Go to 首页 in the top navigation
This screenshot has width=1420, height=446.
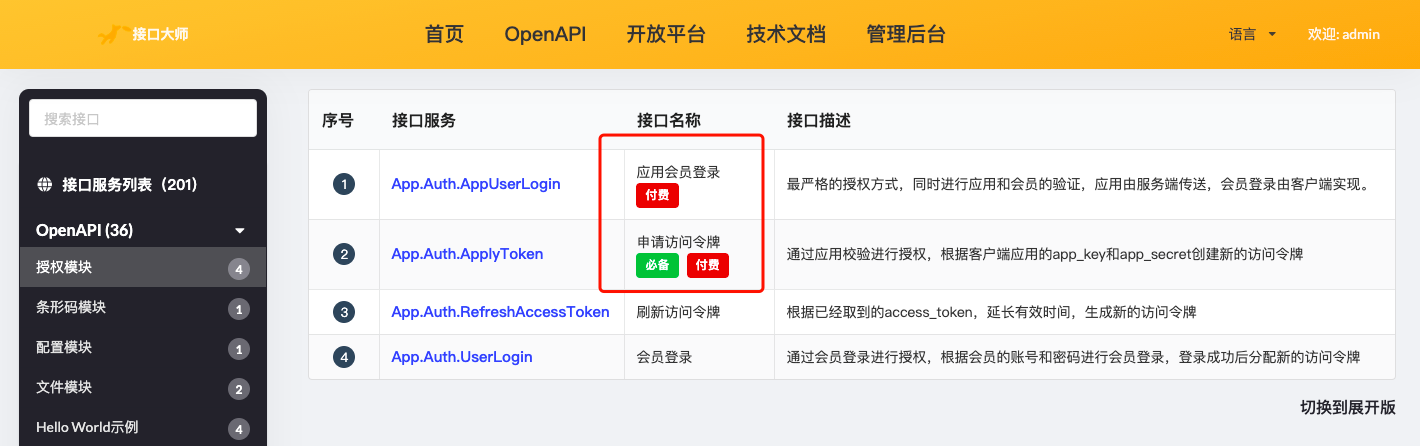click(444, 34)
